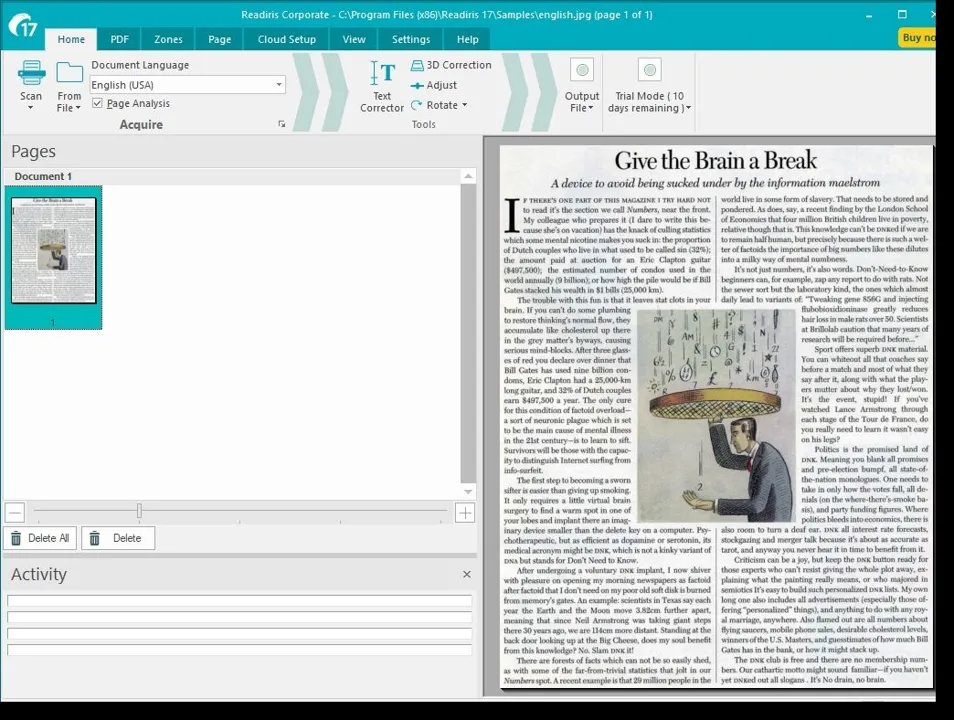This screenshot has width=954, height=720.
Task: Expand the Trial Mode days remaining dropdown
Action: click(688, 108)
